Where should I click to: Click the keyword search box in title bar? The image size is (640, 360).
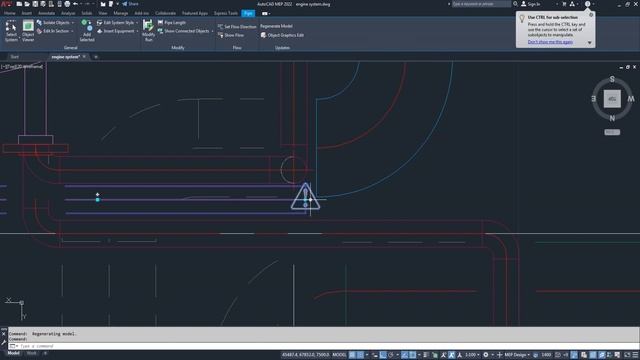481,4
